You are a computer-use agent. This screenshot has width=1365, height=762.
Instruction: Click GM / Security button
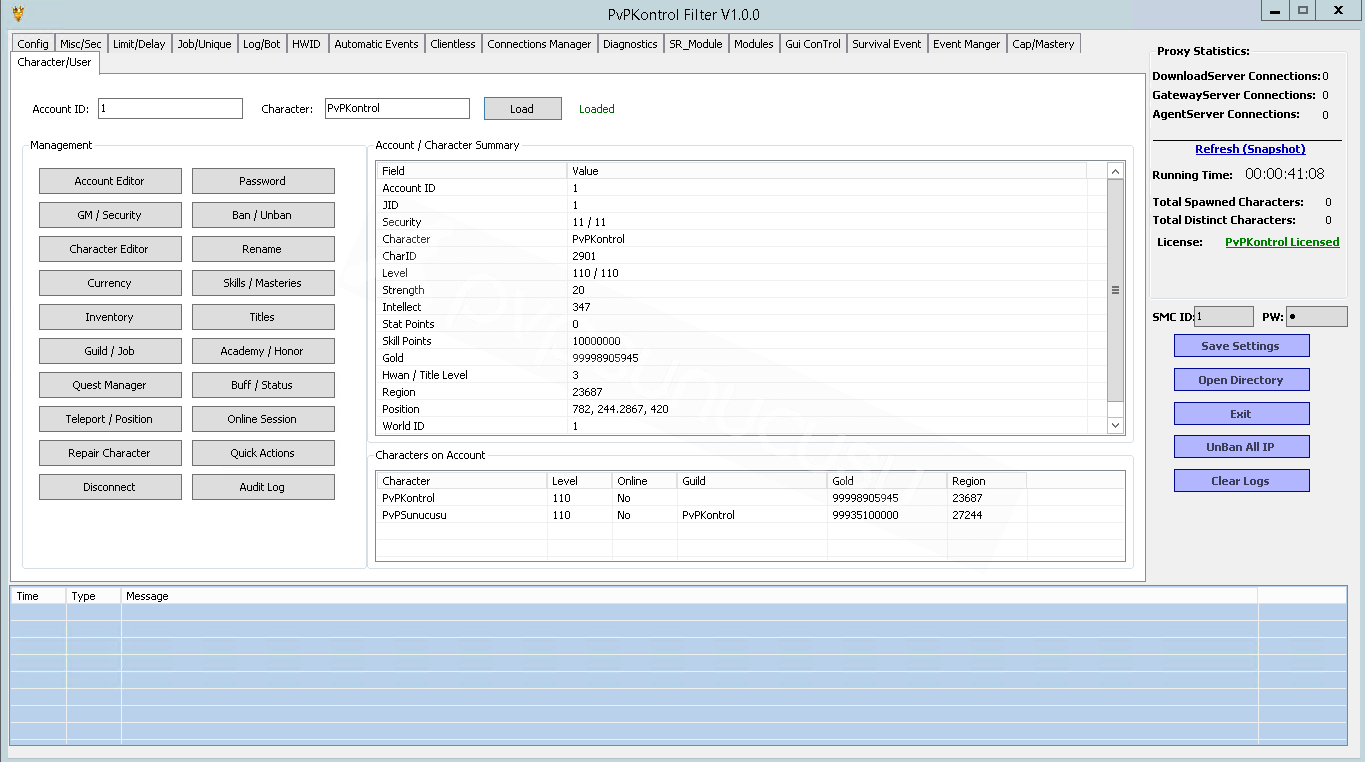coord(110,215)
